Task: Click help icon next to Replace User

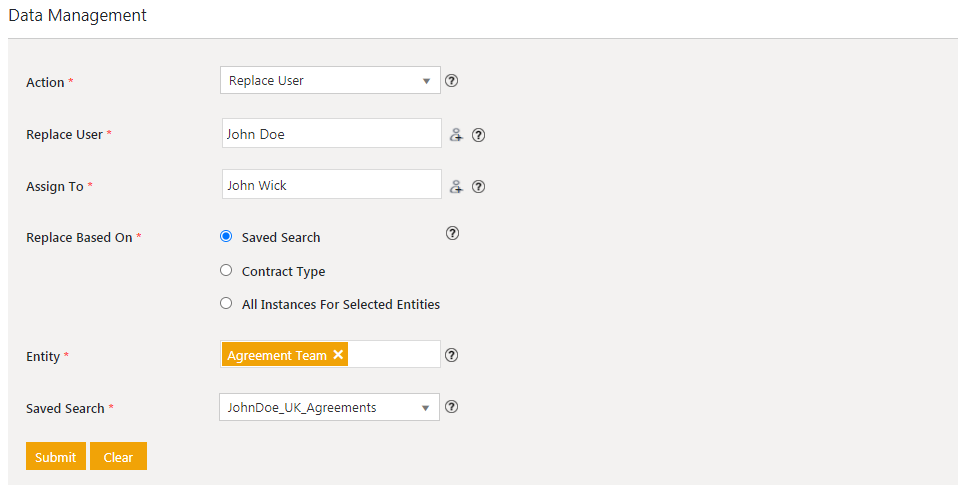Action: click(x=478, y=134)
